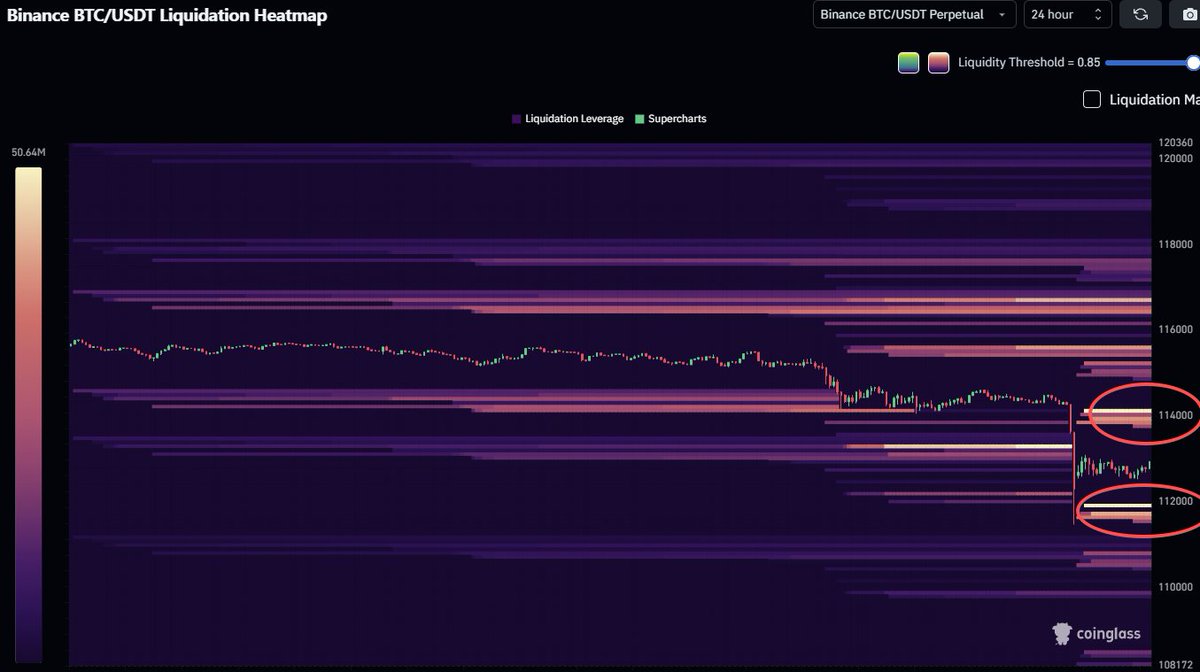Screen dimensions: 1200x672
Task: Click the 120000 price axis label
Action: click(x=1176, y=158)
